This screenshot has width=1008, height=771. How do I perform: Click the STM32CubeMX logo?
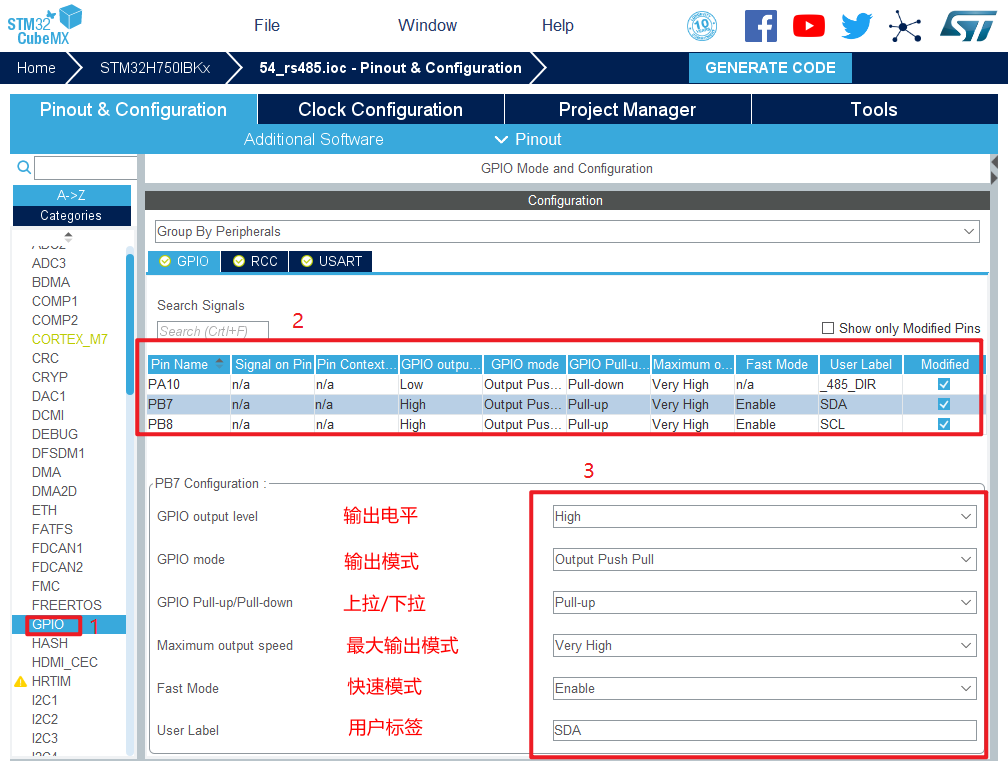[x=45, y=24]
